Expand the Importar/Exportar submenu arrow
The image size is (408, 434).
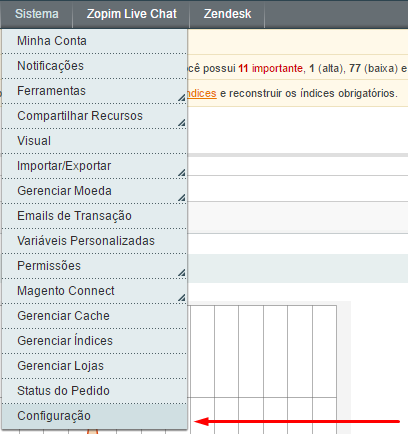181,173
